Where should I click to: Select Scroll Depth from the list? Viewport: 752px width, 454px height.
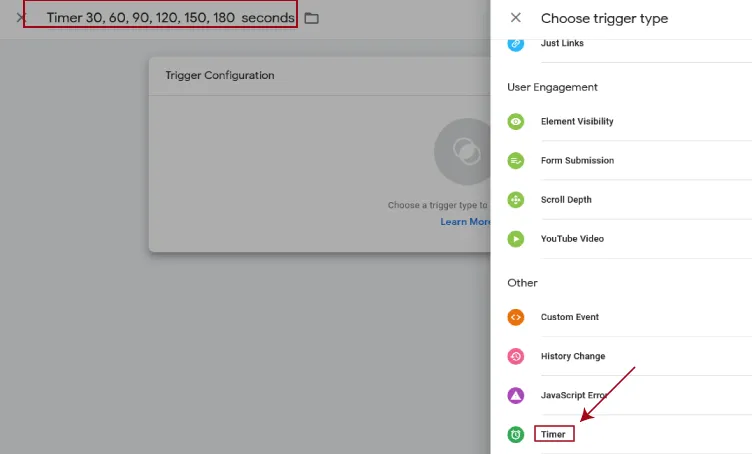(x=566, y=200)
